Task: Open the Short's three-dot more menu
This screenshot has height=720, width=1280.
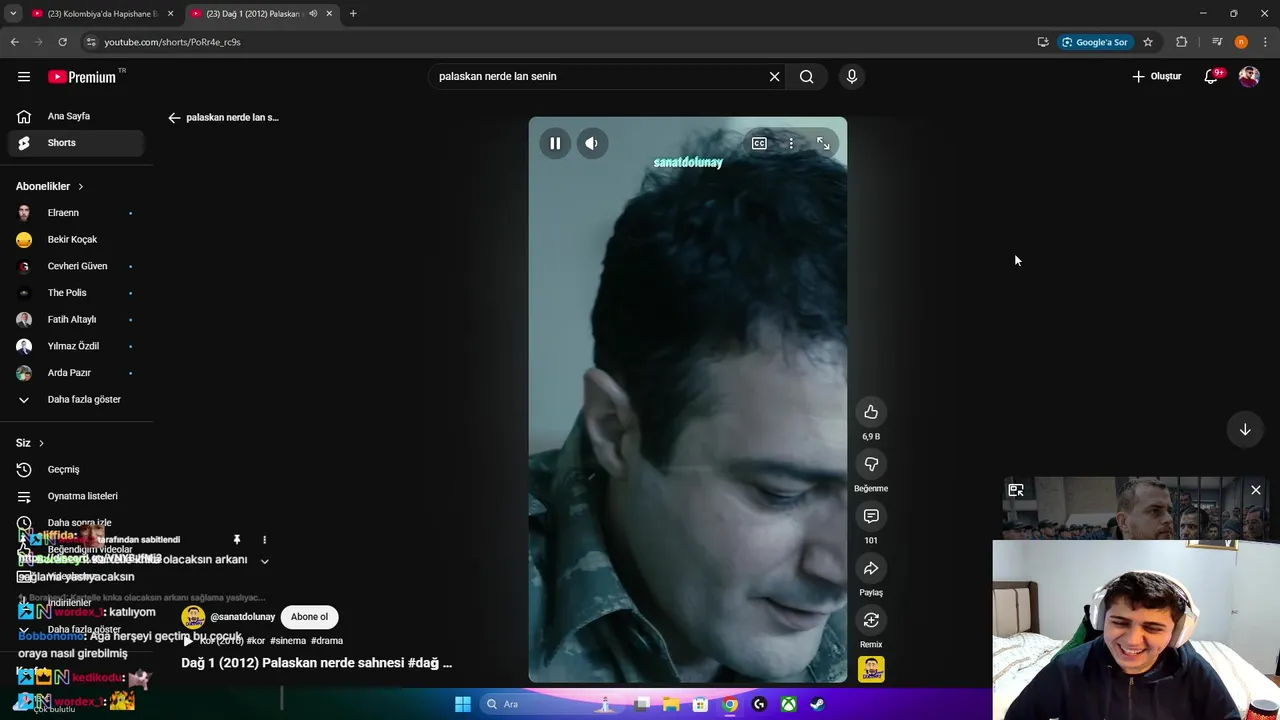Action: 791,143
